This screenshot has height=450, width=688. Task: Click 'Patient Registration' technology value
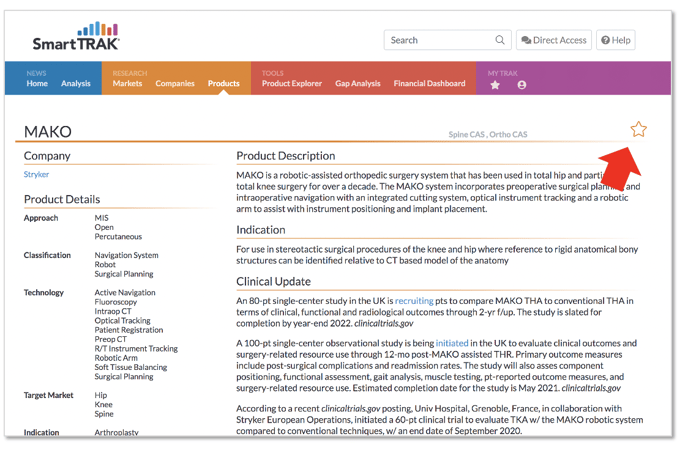[x=129, y=330]
